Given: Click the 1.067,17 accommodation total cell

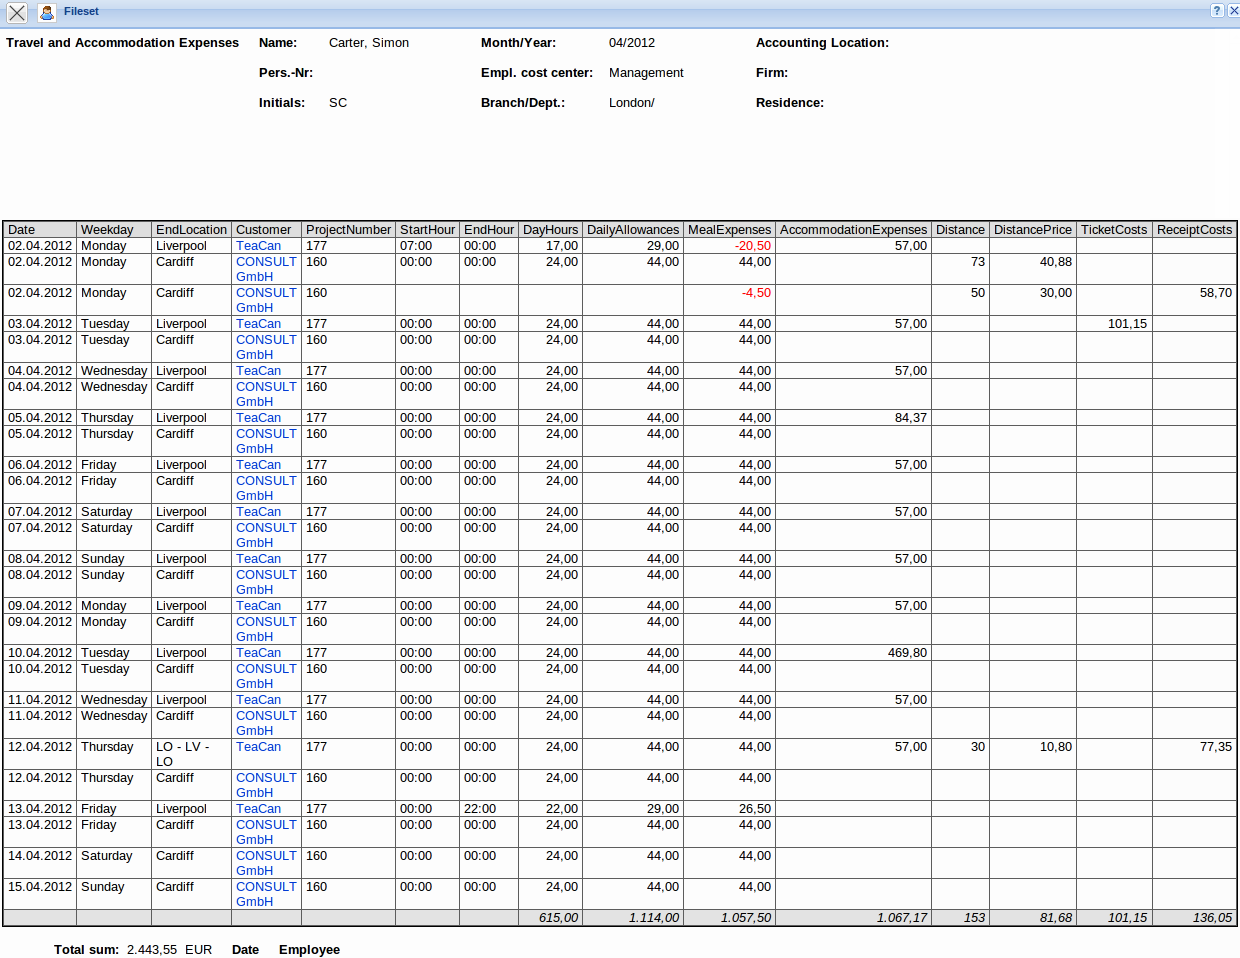Looking at the screenshot, I should [x=901, y=918].
